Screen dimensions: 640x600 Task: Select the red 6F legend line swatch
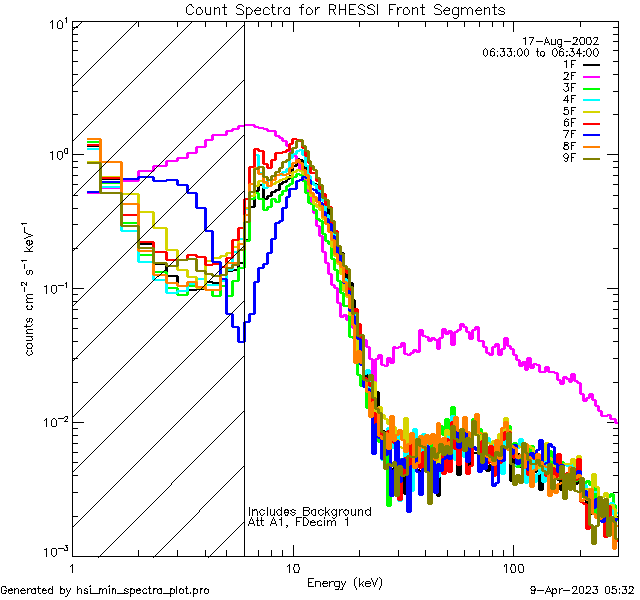[589, 123]
